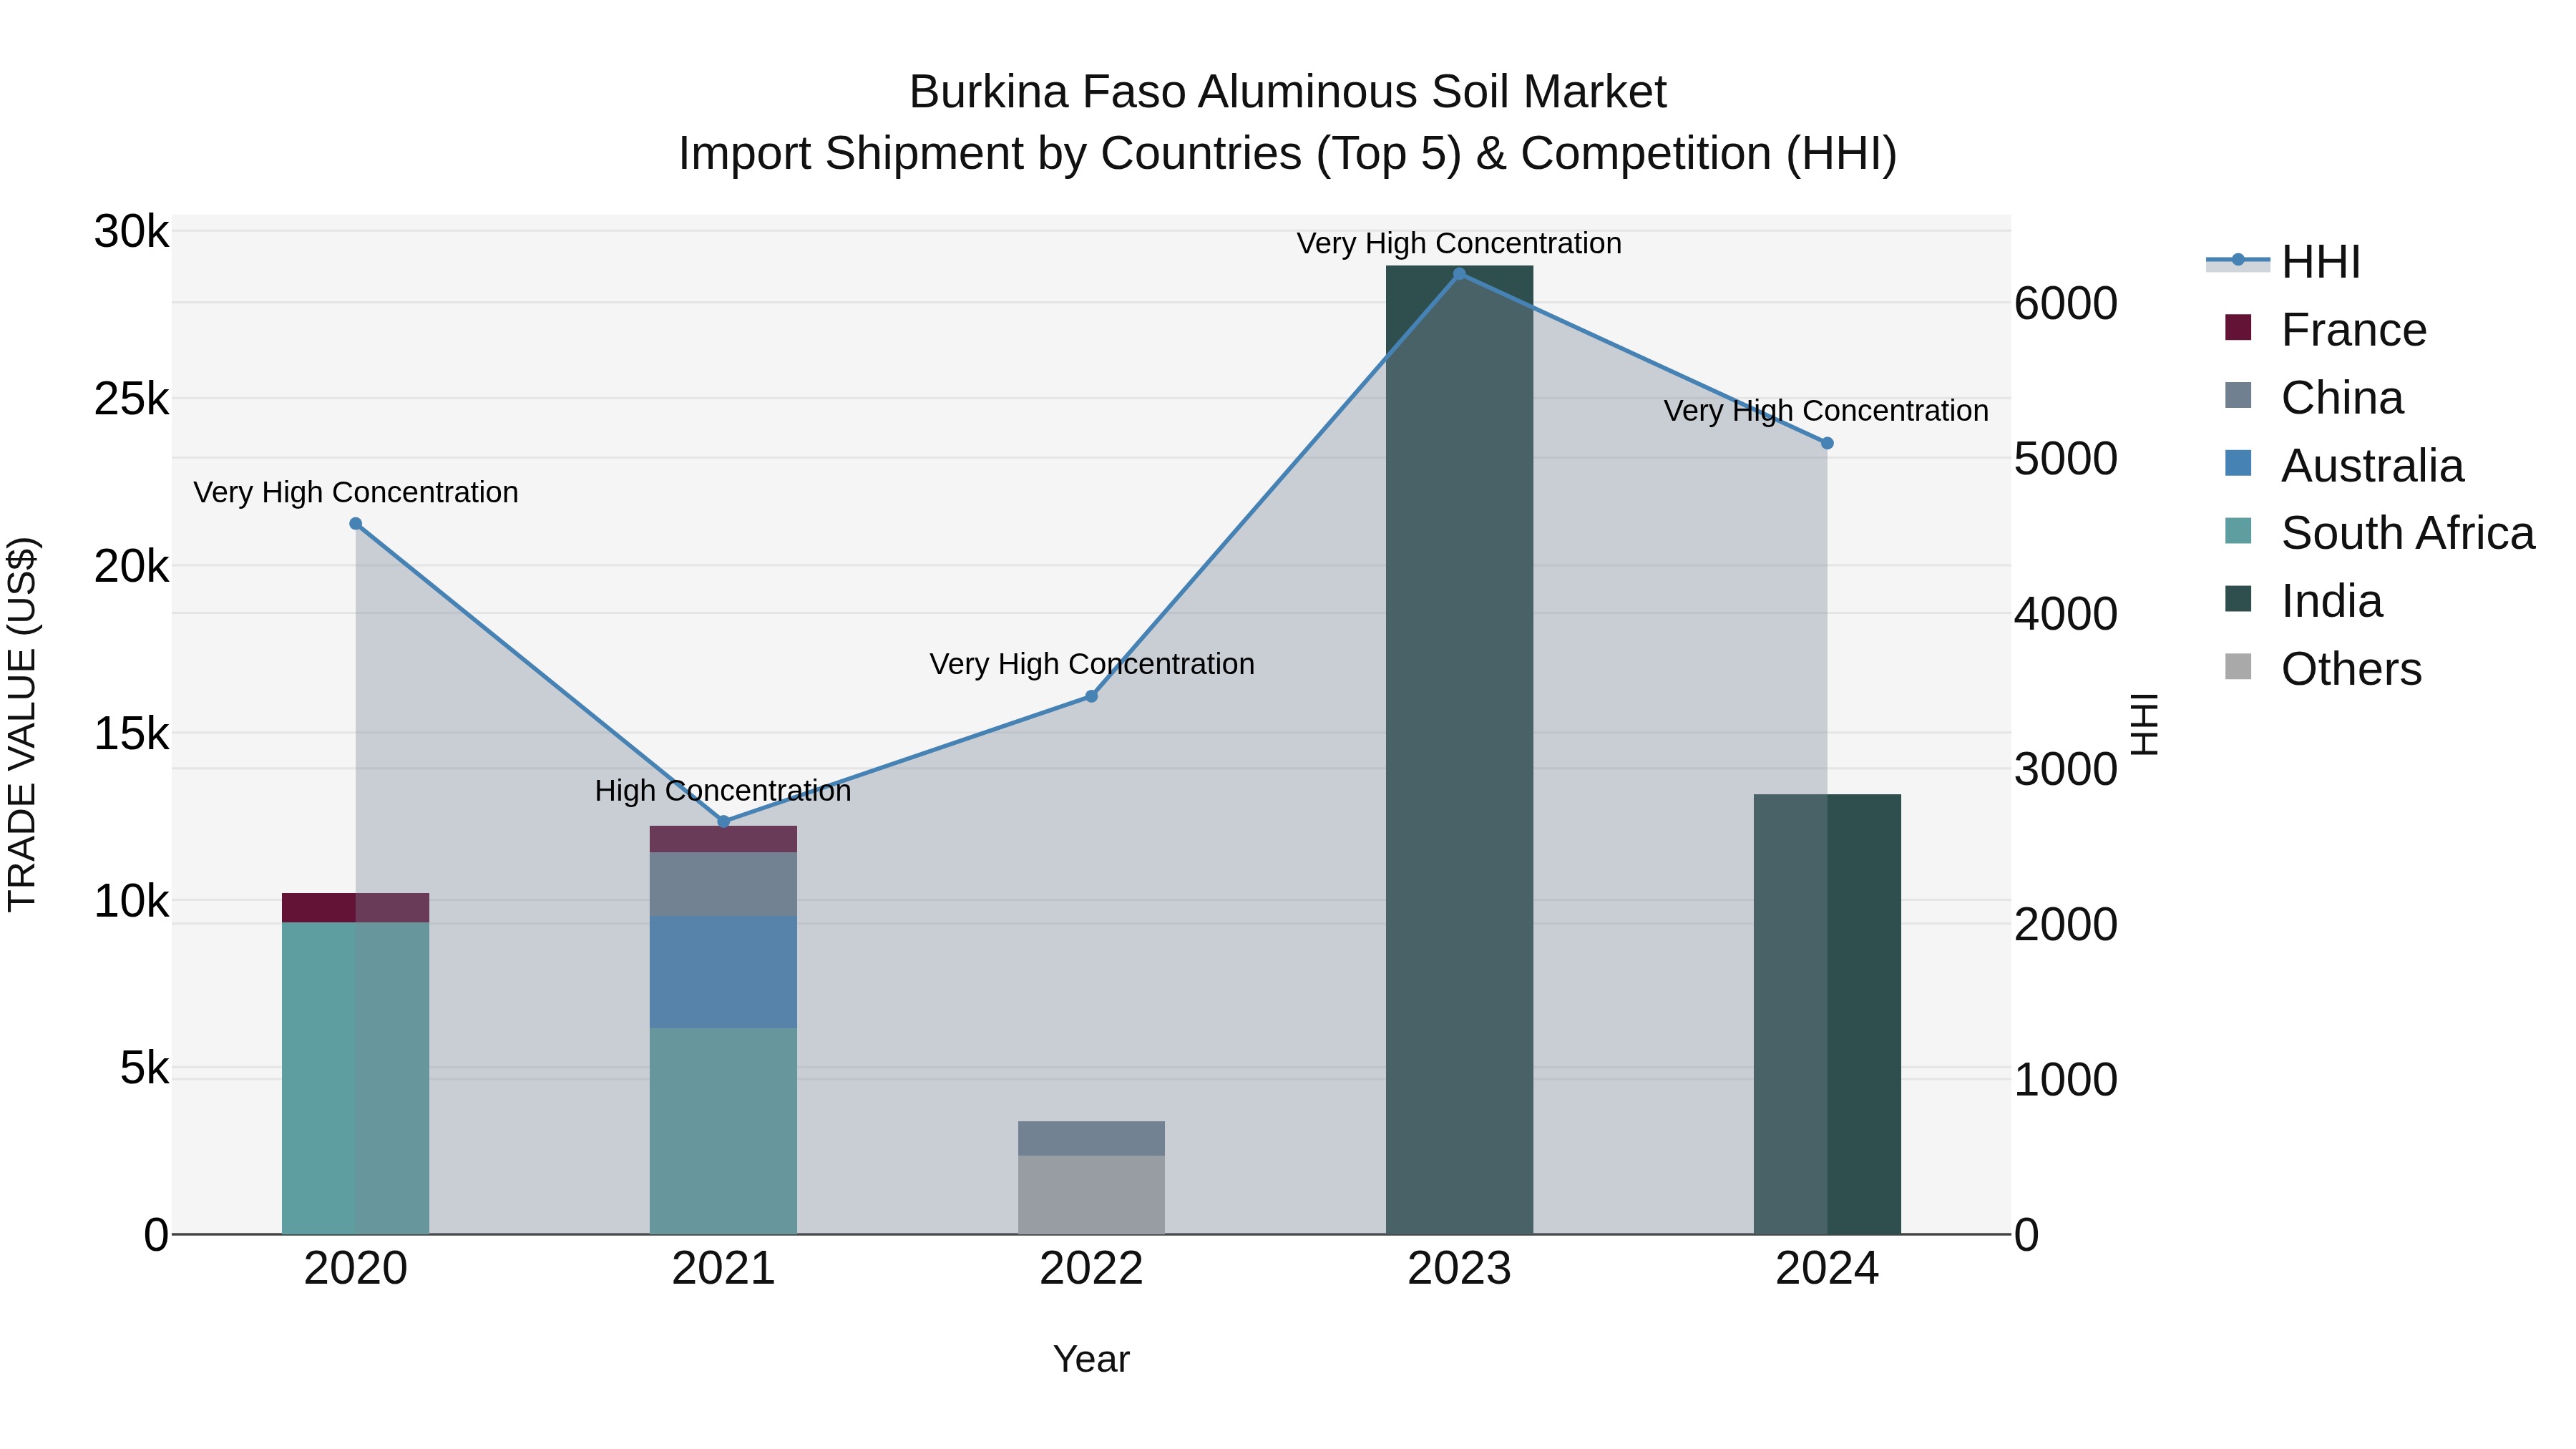Click the 'High Concentration' label above 2021
The height and width of the screenshot is (1449, 2576).
click(723, 791)
